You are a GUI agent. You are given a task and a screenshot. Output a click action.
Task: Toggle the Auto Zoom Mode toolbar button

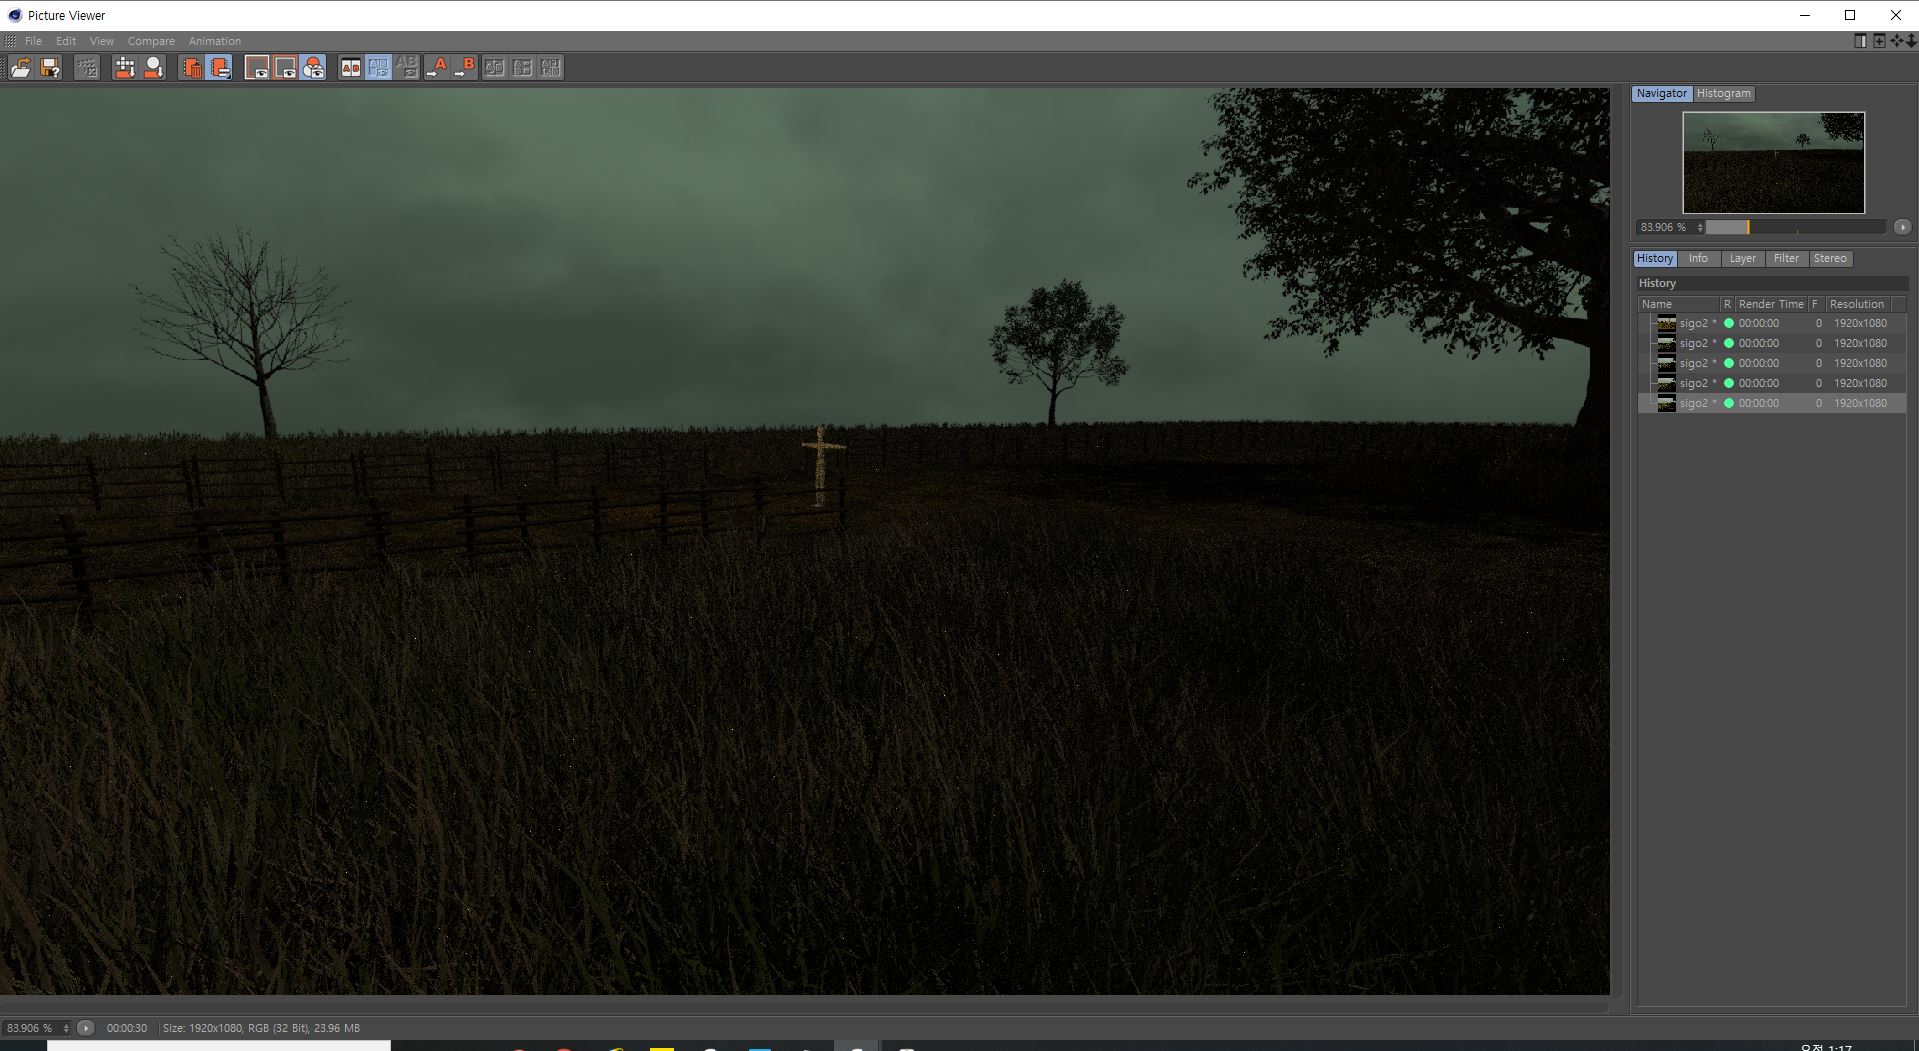(257, 67)
